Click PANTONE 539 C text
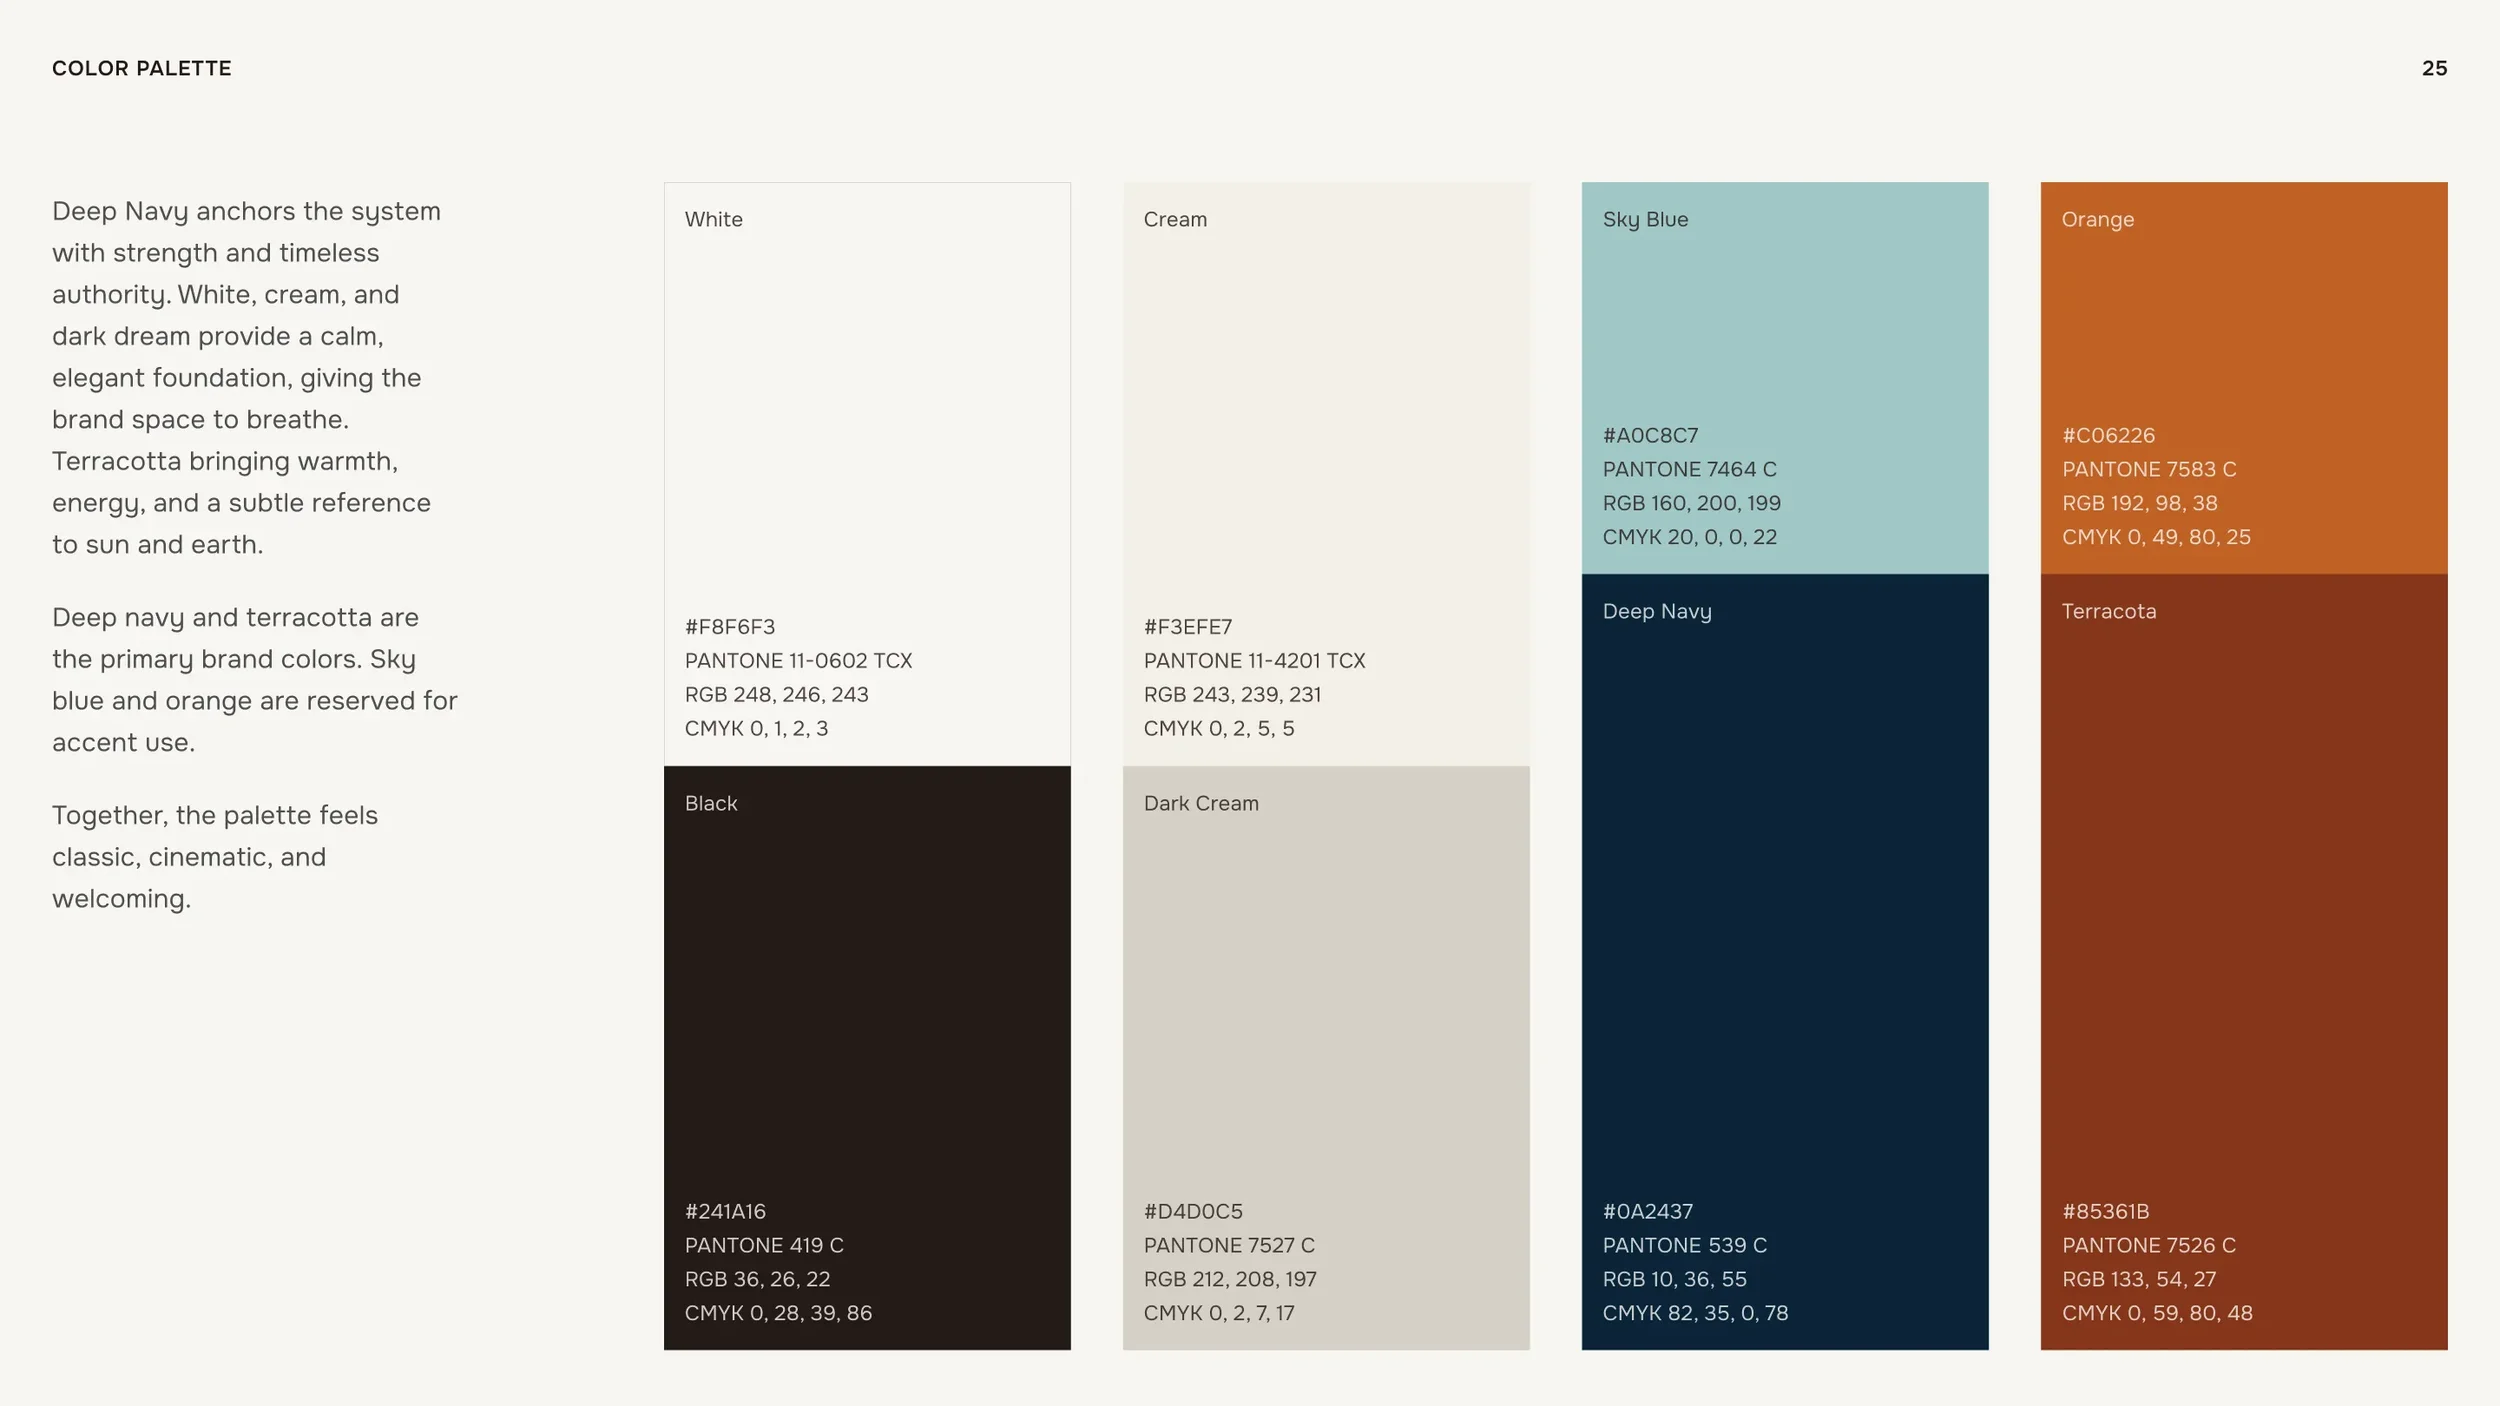Screen dimensions: 2500x1406 click(1685, 1246)
